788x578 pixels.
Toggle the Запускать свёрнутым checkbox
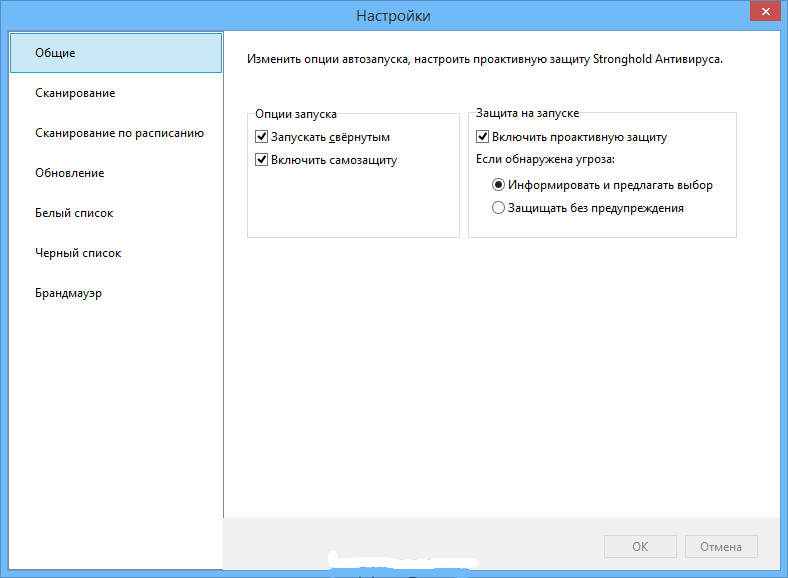click(261, 137)
